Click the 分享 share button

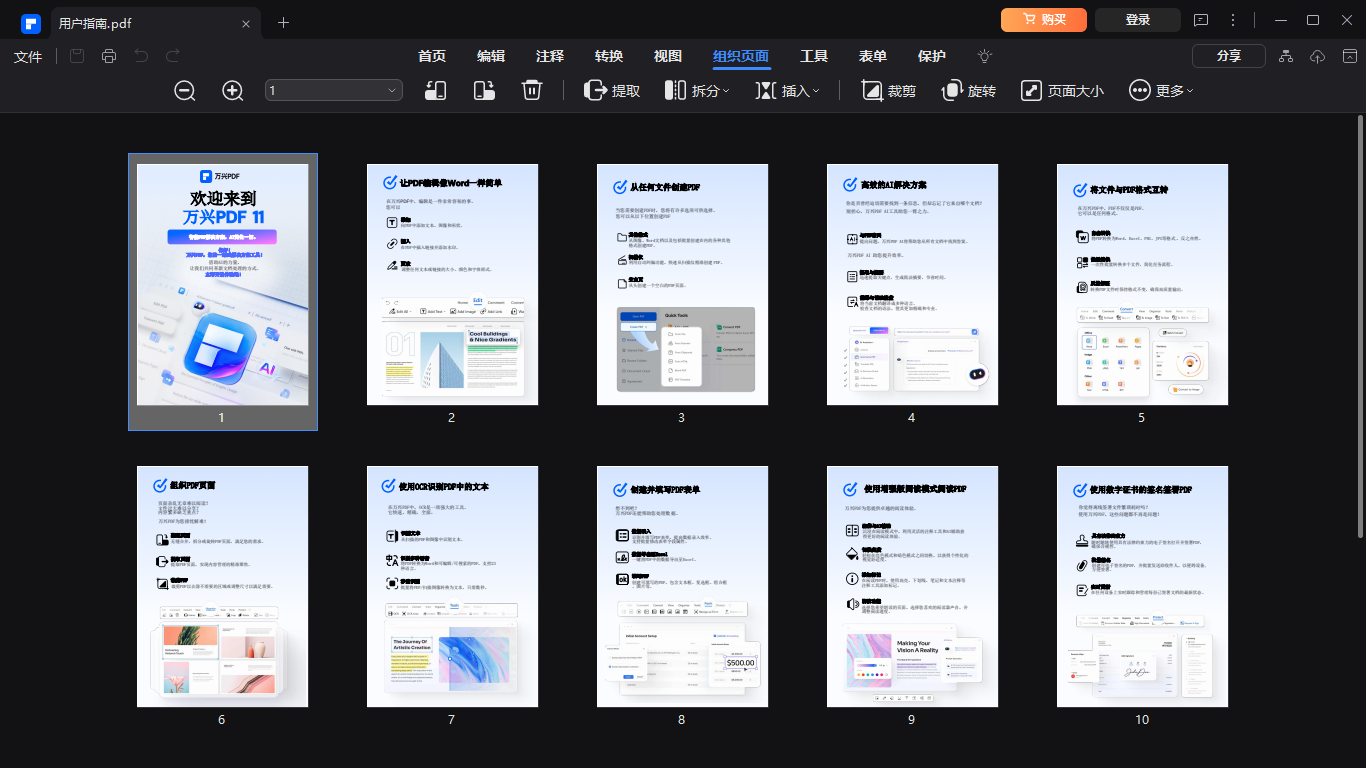pos(1228,57)
